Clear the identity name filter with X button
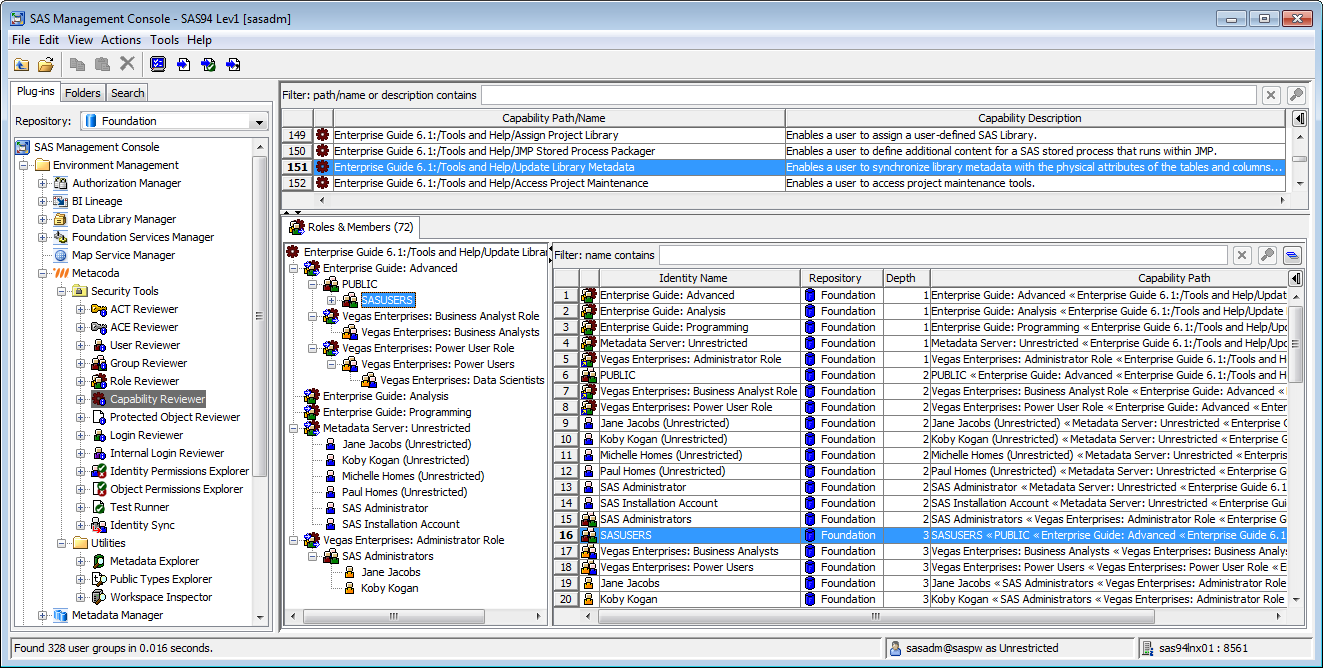 (1242, 255)
